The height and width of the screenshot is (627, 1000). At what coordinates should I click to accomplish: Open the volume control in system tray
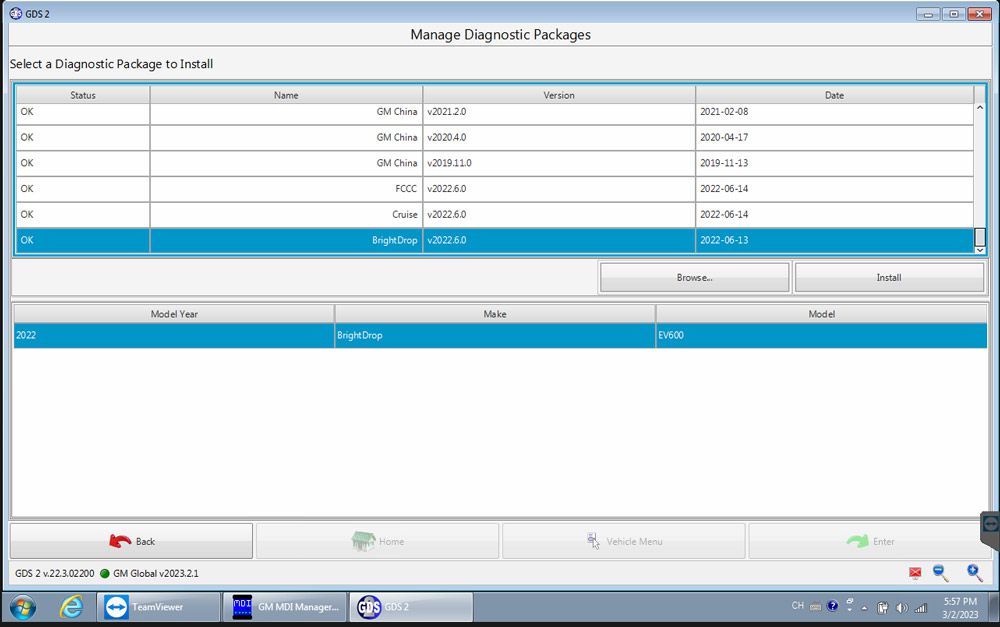[x=902, y=607]
